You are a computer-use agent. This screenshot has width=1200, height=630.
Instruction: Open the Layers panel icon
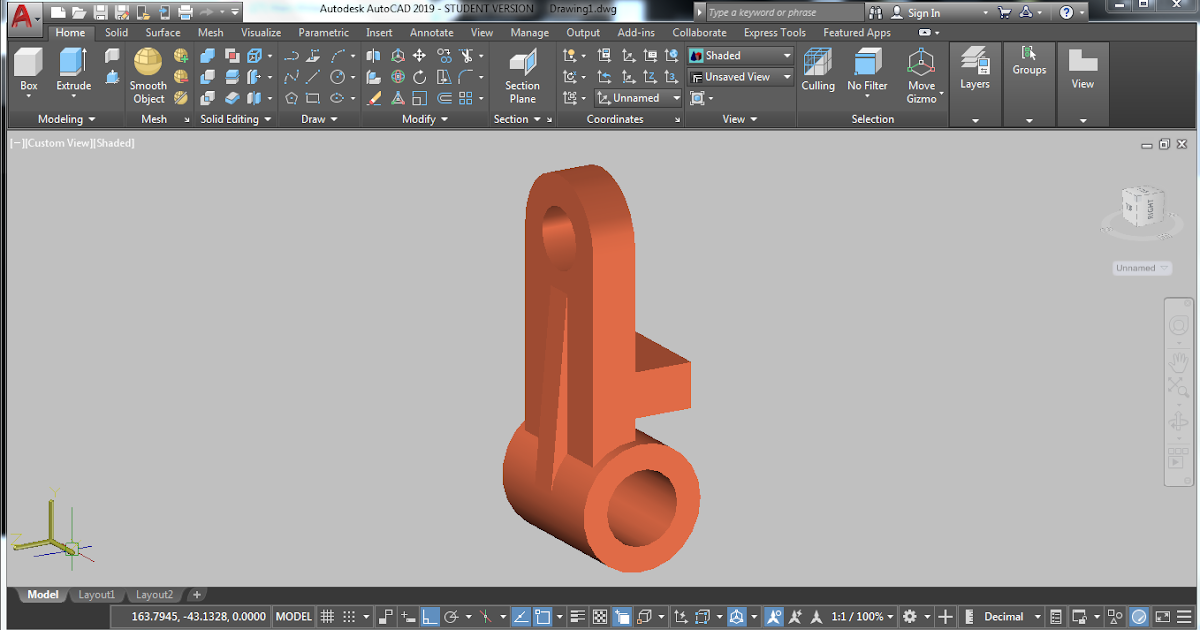[975, 65]
